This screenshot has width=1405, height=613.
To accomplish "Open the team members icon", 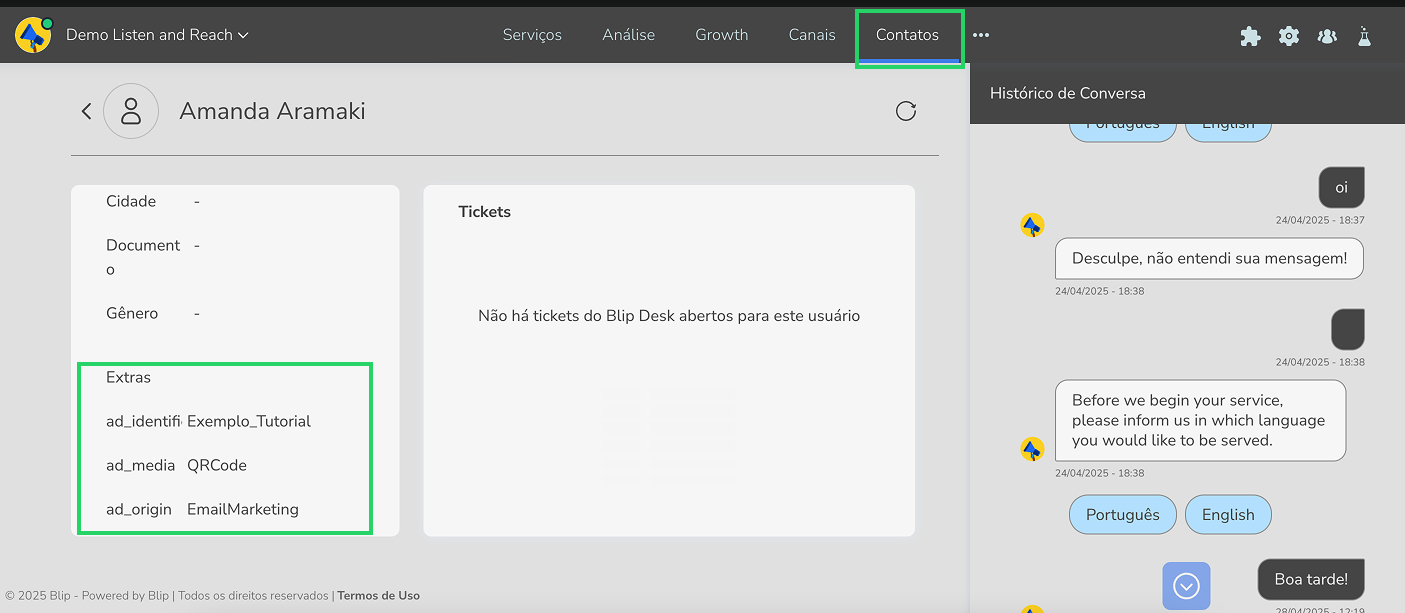I will click(1327, 36).
